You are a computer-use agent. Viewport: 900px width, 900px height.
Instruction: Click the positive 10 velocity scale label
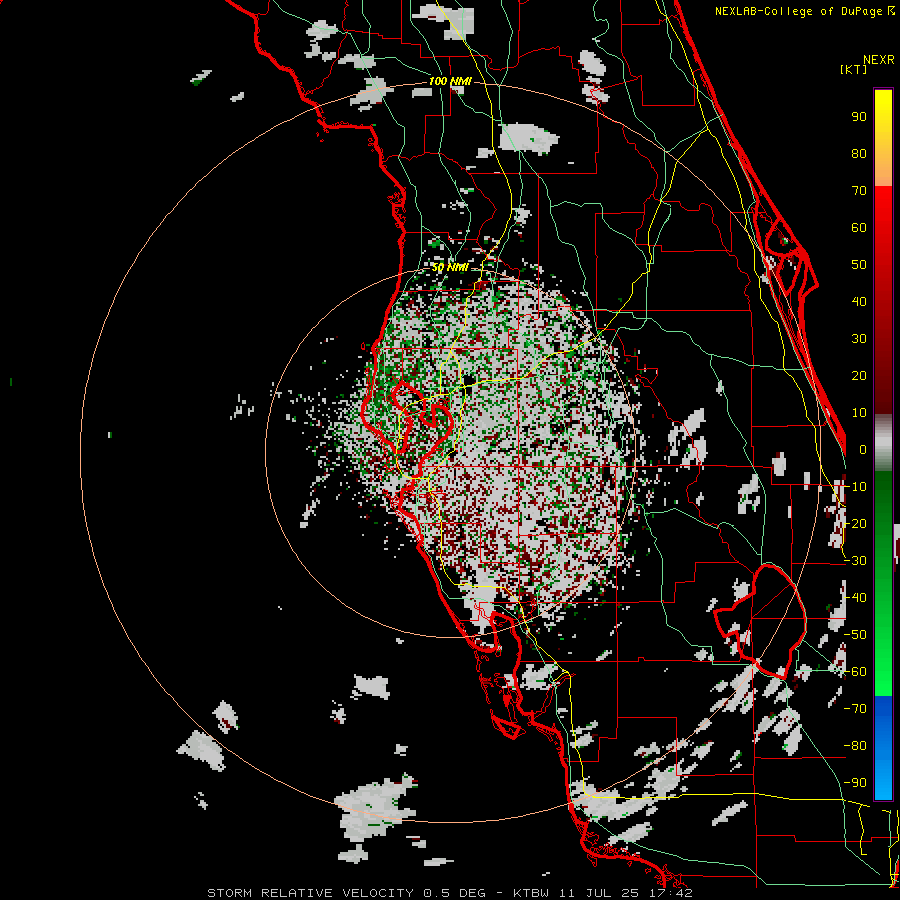(x=859, y=413)
